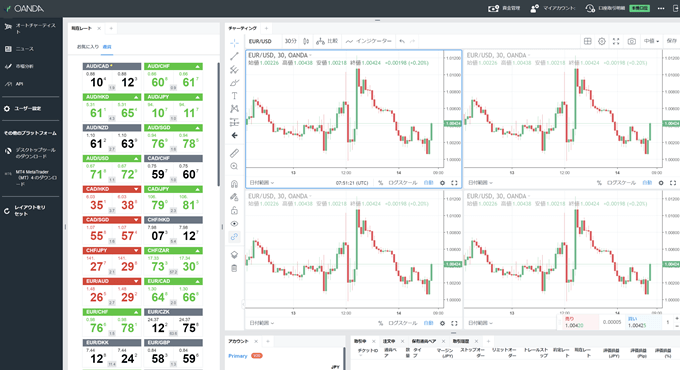Change the candlestick chart type icon
The width and height of the screenshot is (680, 370).
306,41
